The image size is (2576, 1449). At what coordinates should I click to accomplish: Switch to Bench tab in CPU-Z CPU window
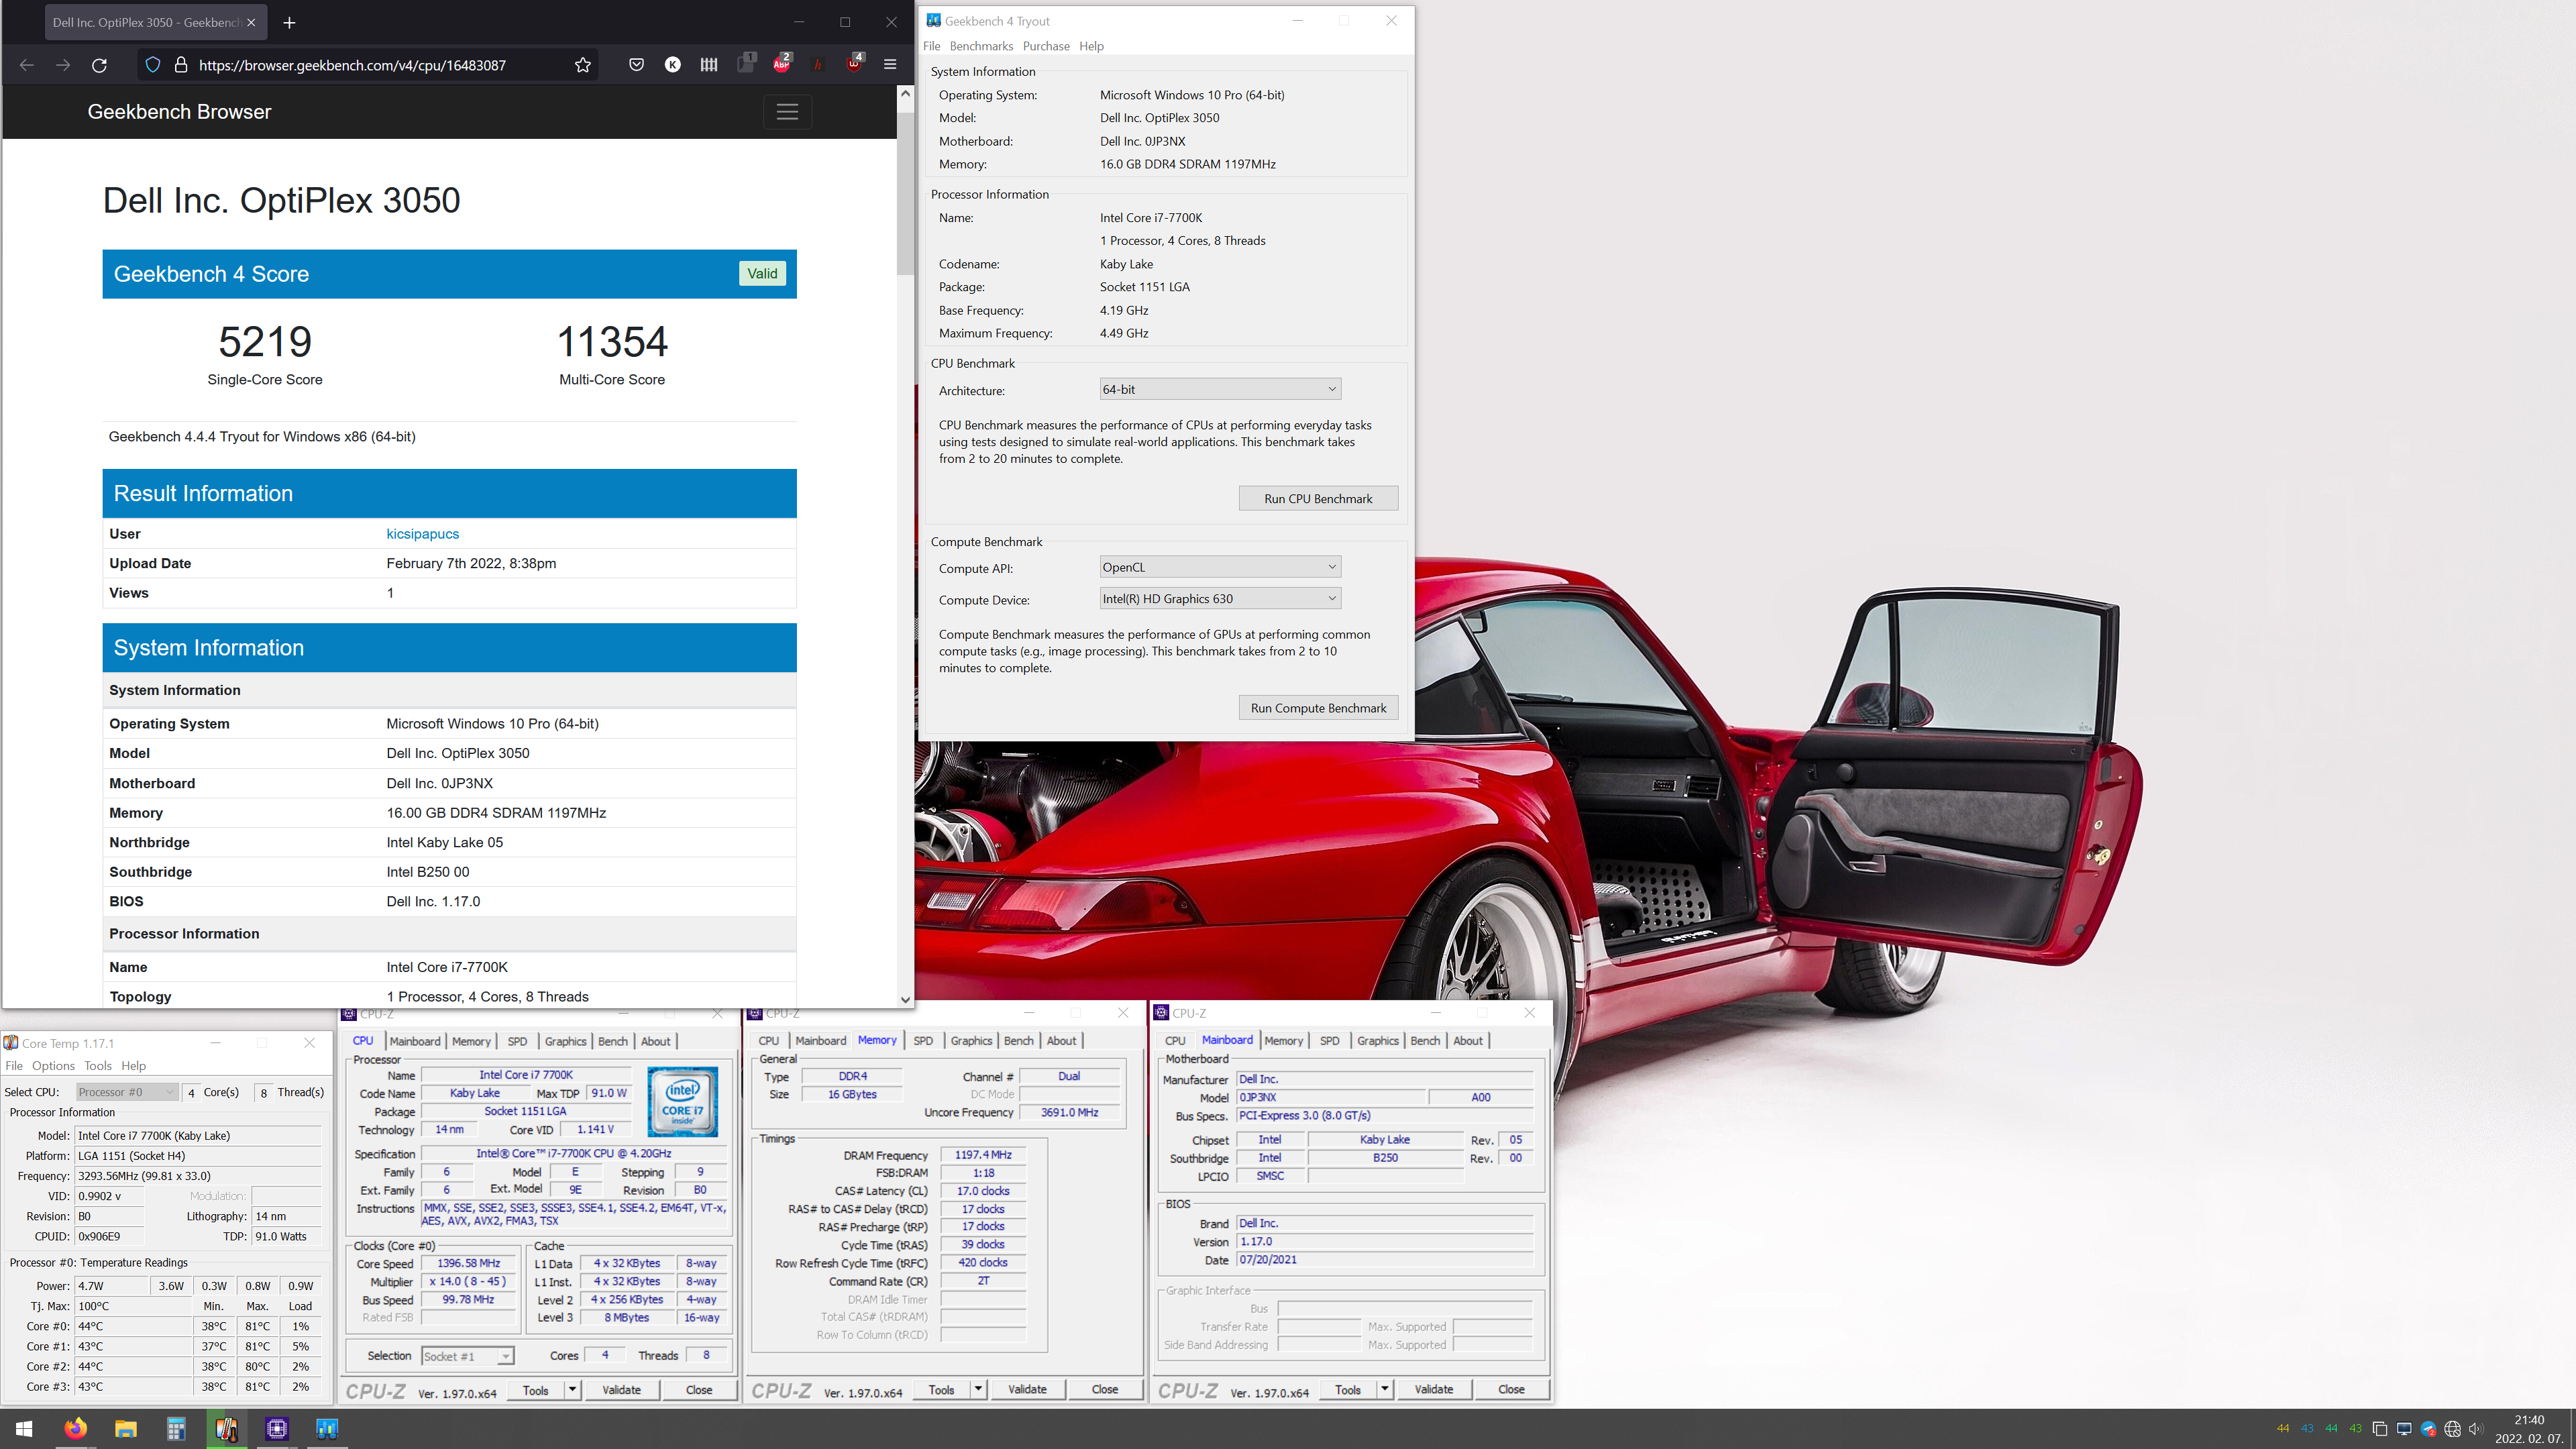coord(613,1041)
